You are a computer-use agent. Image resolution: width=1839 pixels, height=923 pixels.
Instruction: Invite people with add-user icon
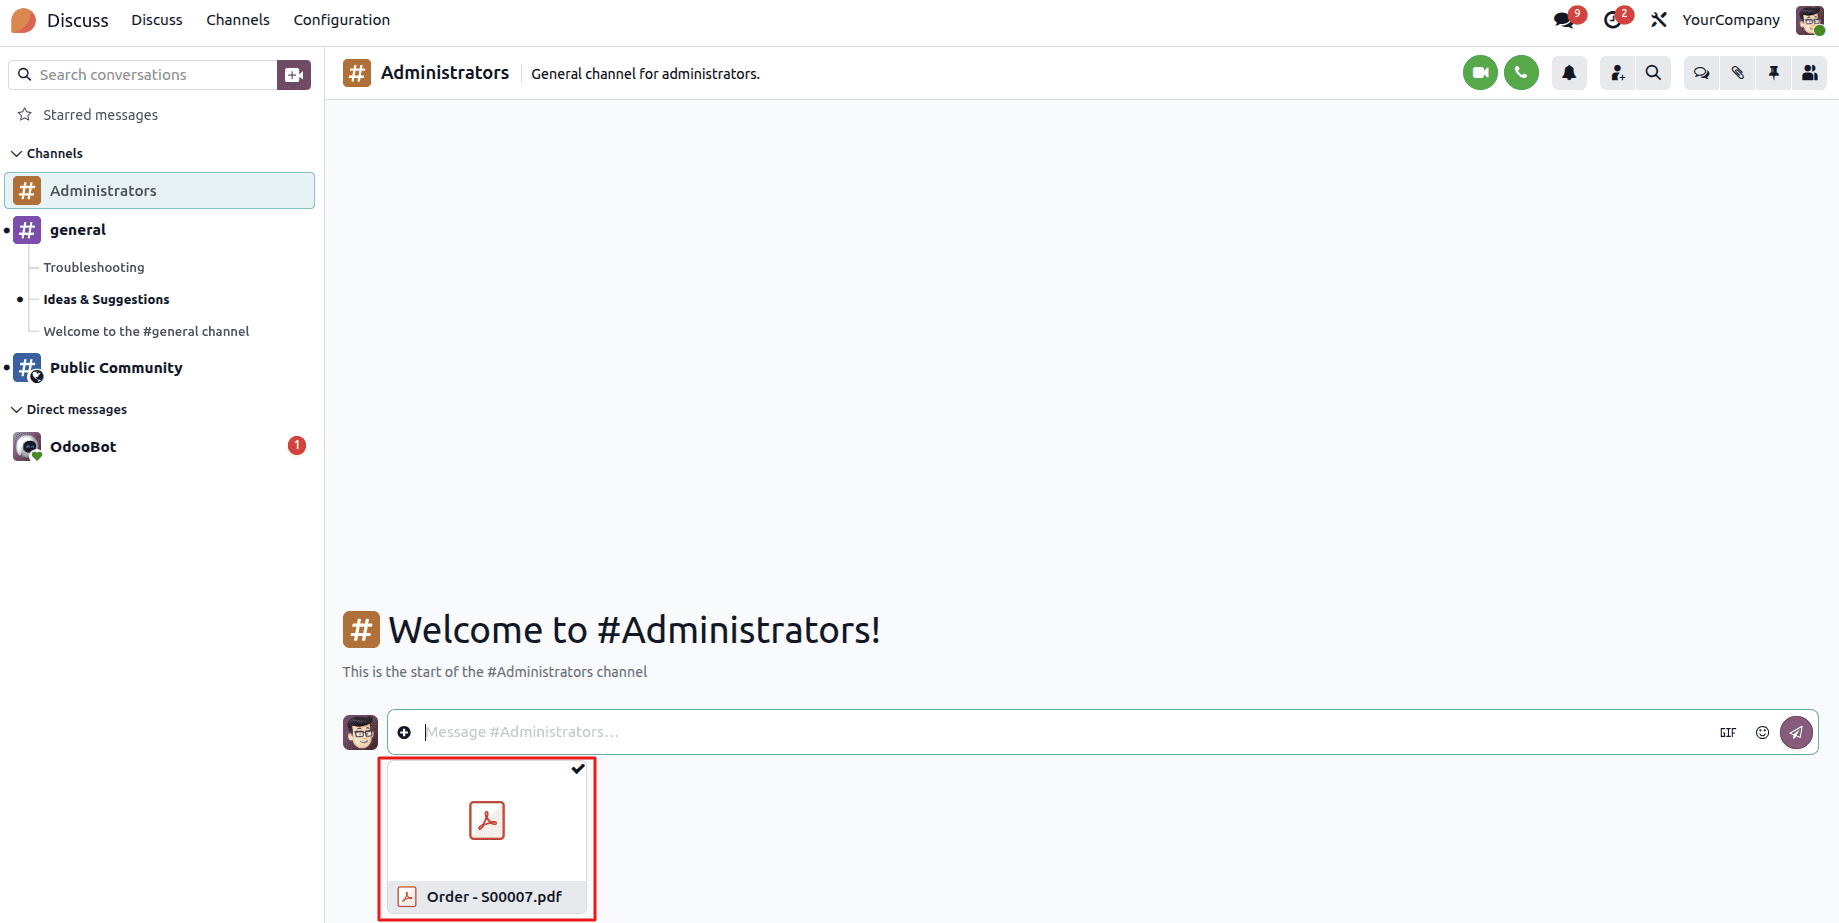click(x=1617, y=73)
